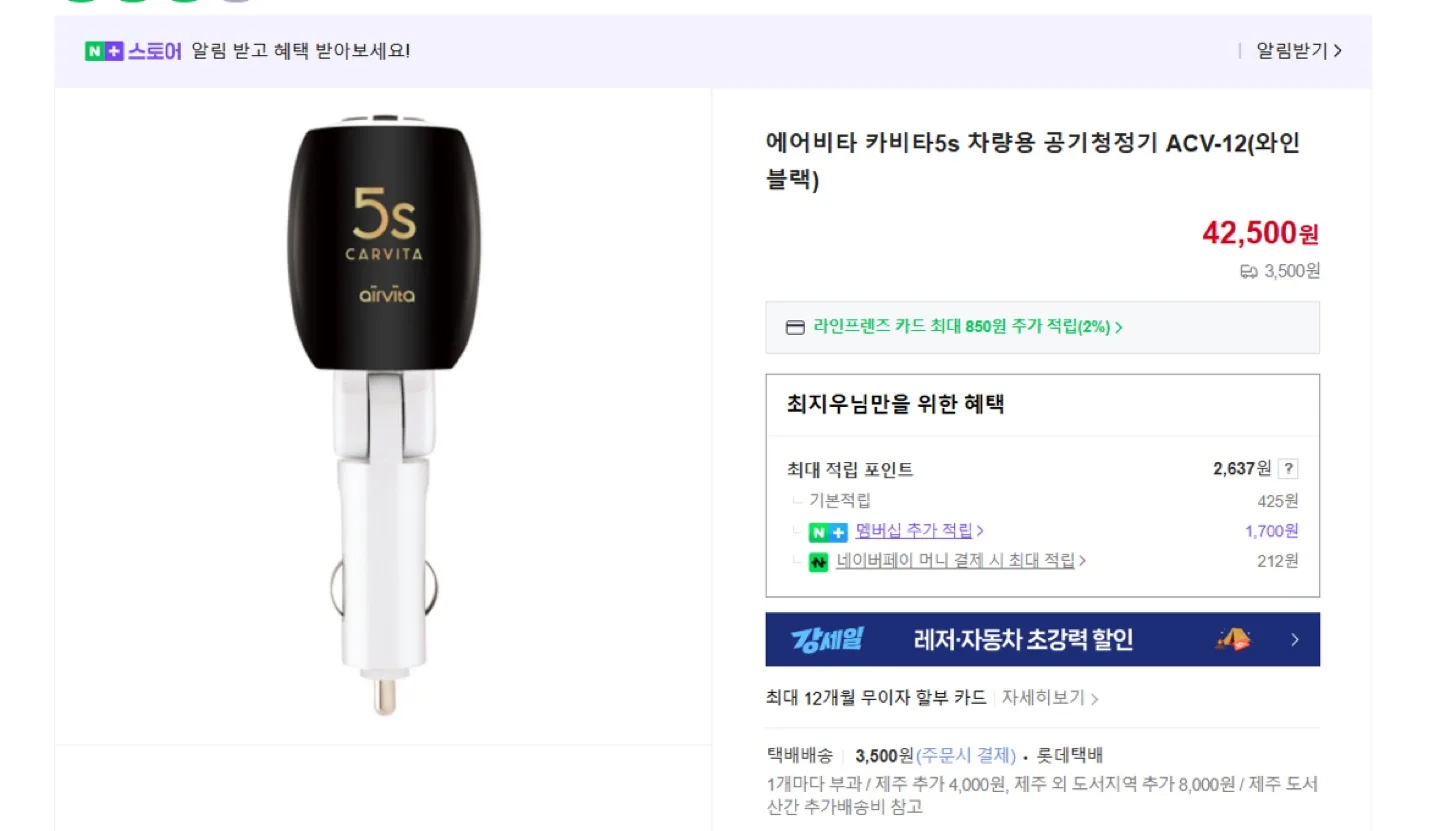Click the 42,500원 price
This screenshot has width=1440, height=831.
[x=1259, y=233]
